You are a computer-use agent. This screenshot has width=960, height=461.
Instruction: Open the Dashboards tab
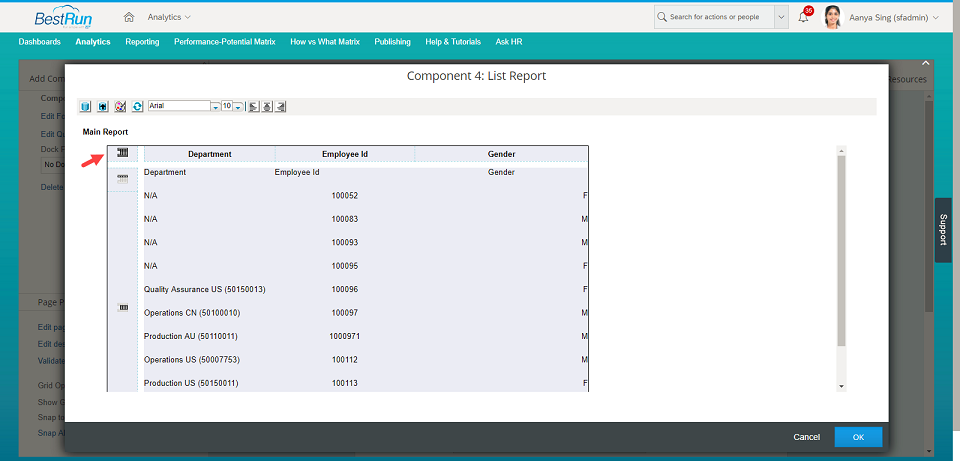(39, 42)
